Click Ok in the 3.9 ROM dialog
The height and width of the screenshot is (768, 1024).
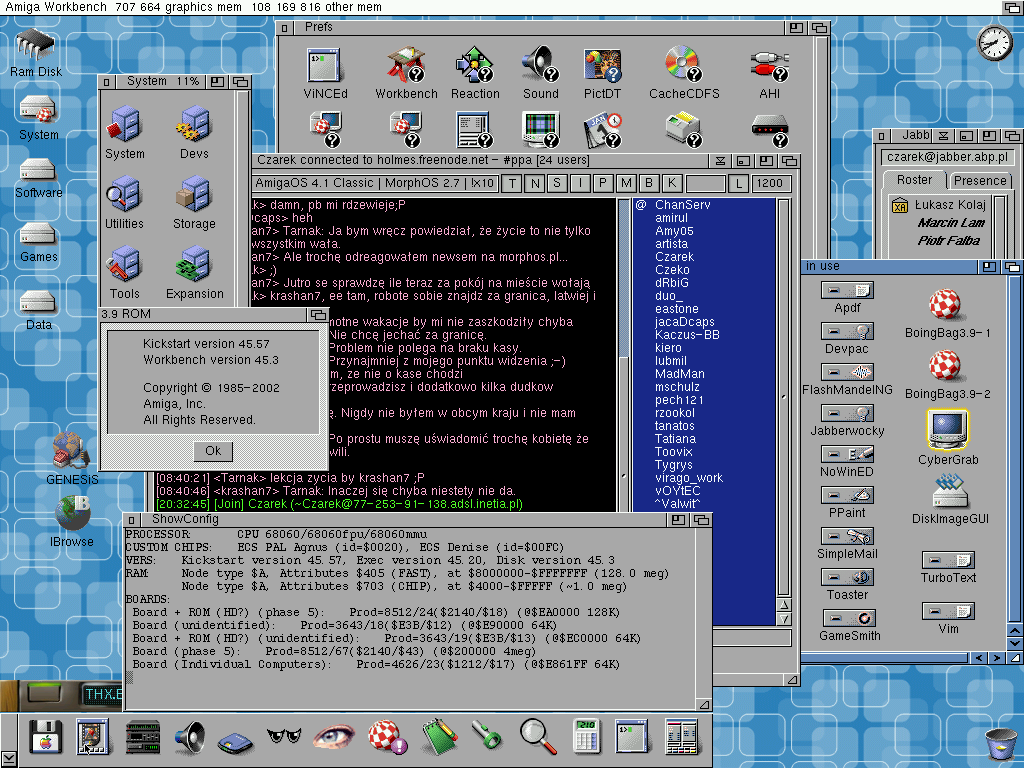click(213, 451)
